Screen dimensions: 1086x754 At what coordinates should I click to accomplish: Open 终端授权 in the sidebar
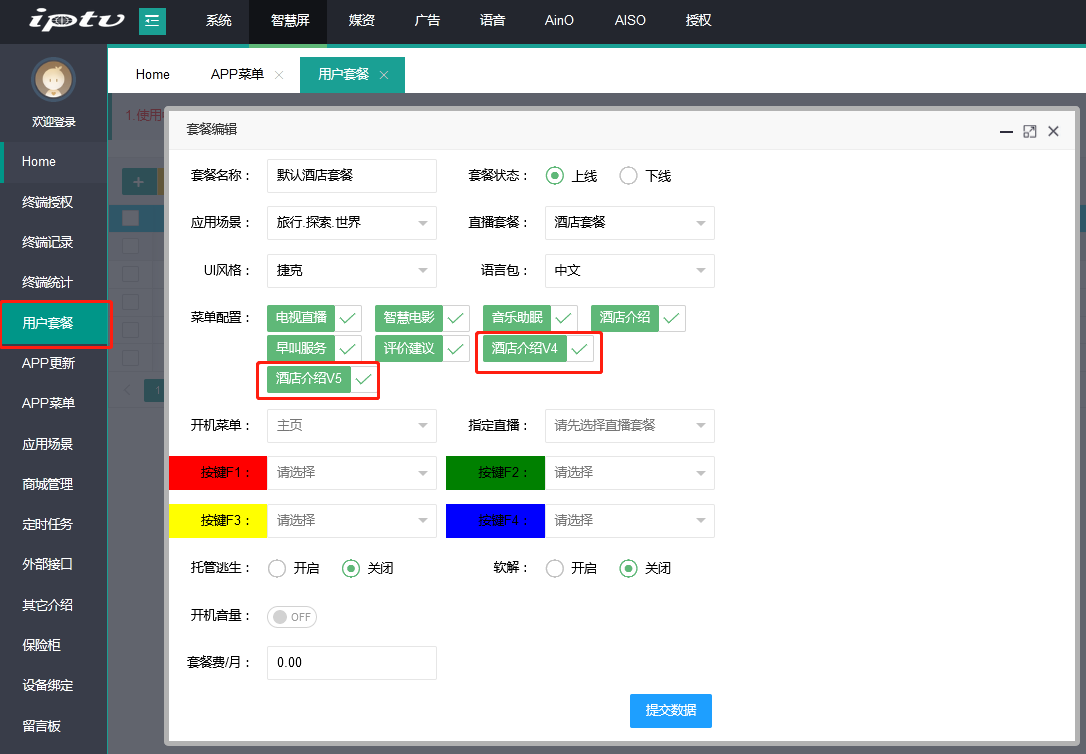(x=48, y=202)
